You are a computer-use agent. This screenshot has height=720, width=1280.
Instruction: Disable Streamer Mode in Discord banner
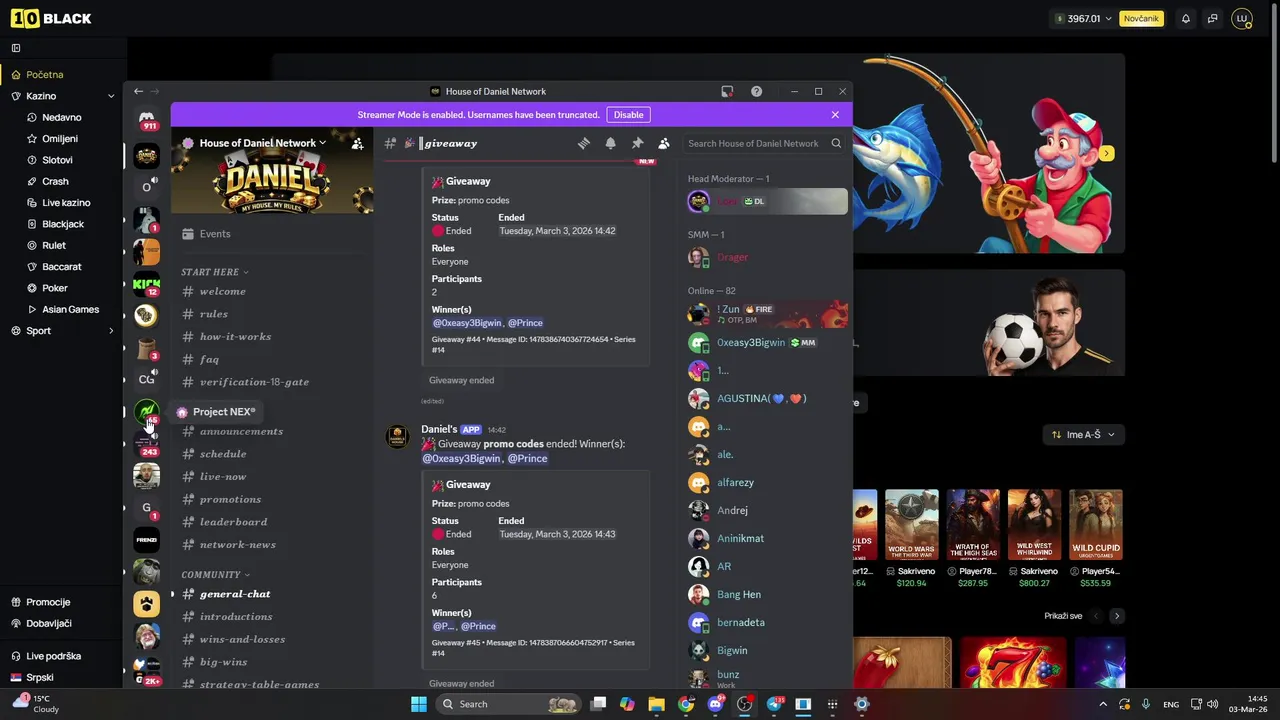[x=628, y=115]
